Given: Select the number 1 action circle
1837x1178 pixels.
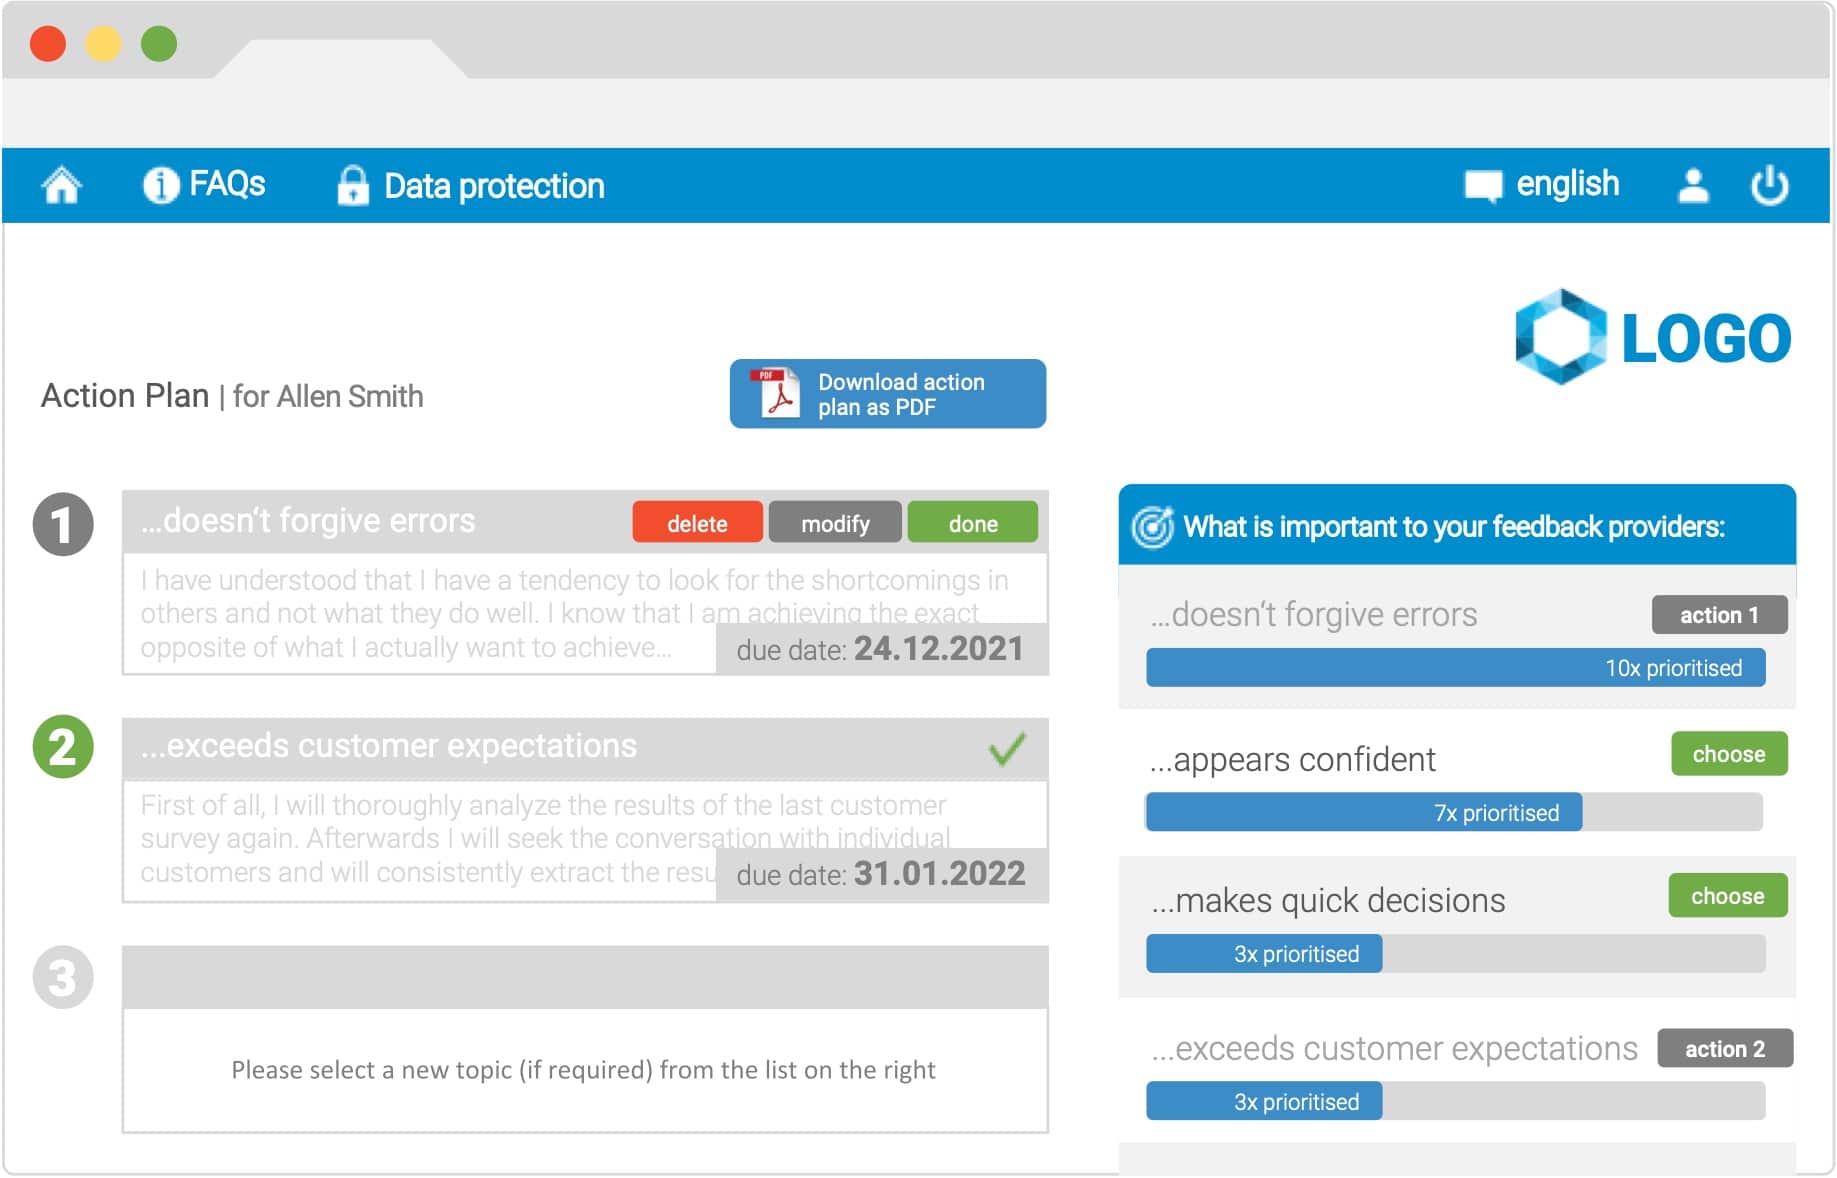Looking at the screenshot, I should click(x=63, y=524).
